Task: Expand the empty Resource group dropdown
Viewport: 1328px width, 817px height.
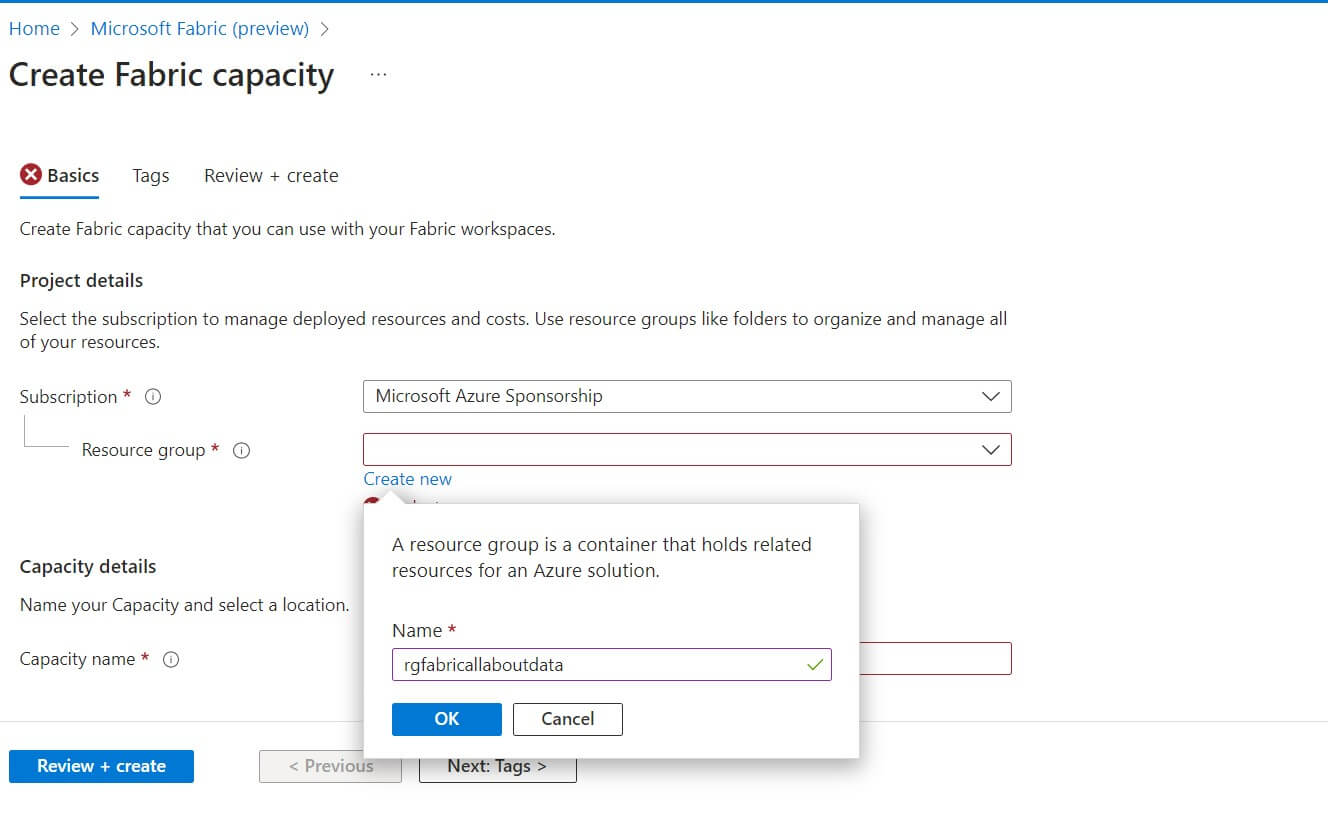Action: click(687, 449)
